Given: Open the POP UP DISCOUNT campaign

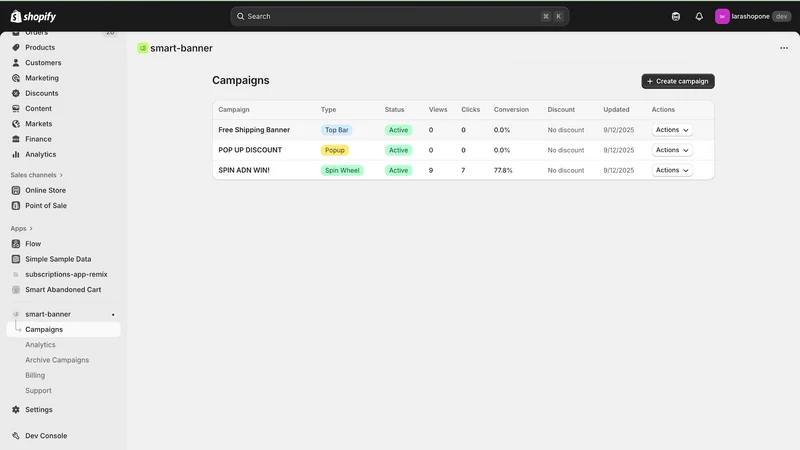Looking at the screenshot, I should tap(250, 150).
